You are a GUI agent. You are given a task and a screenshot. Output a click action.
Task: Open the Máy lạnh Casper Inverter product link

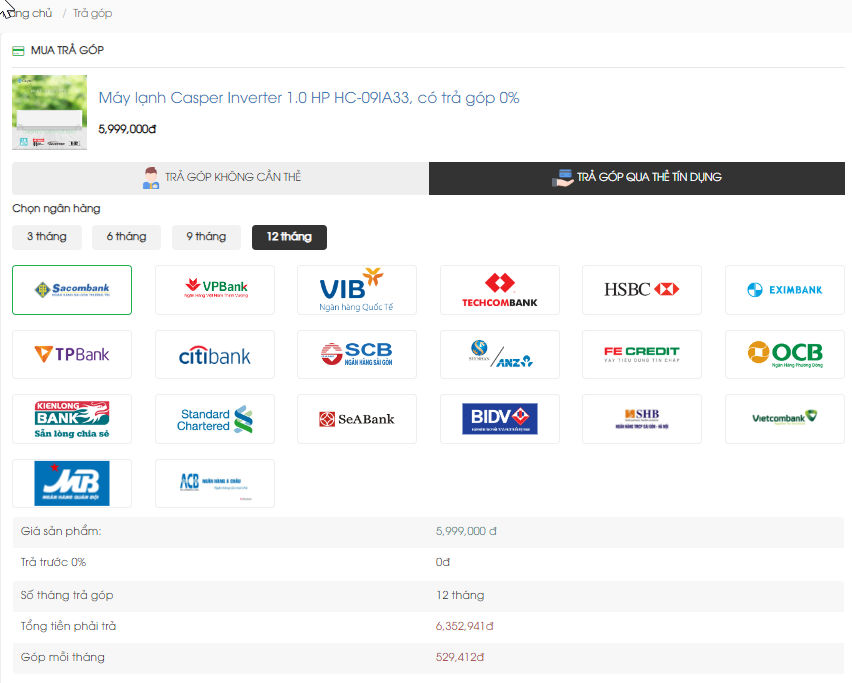(309, 98)
